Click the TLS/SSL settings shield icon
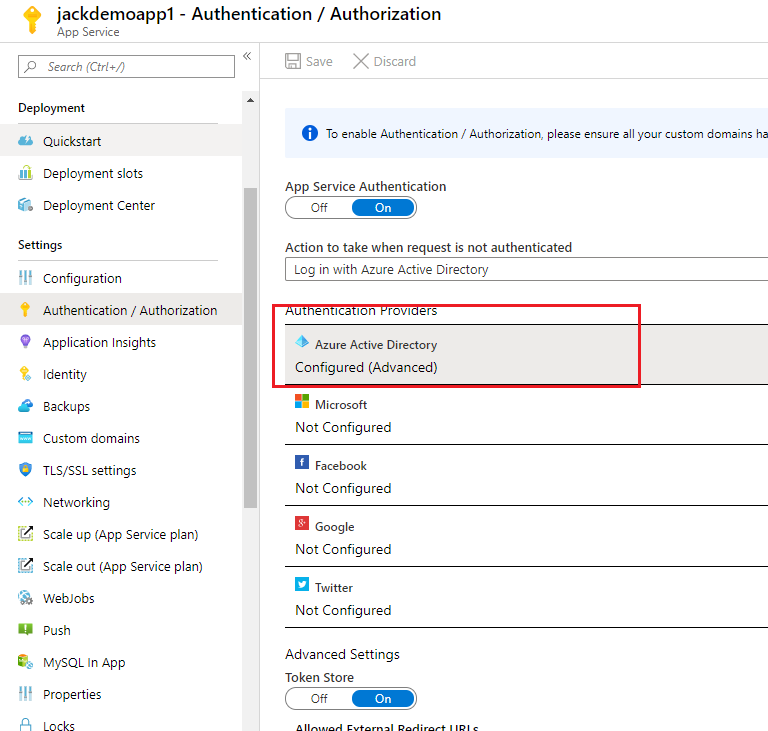 tap(26, 470)
